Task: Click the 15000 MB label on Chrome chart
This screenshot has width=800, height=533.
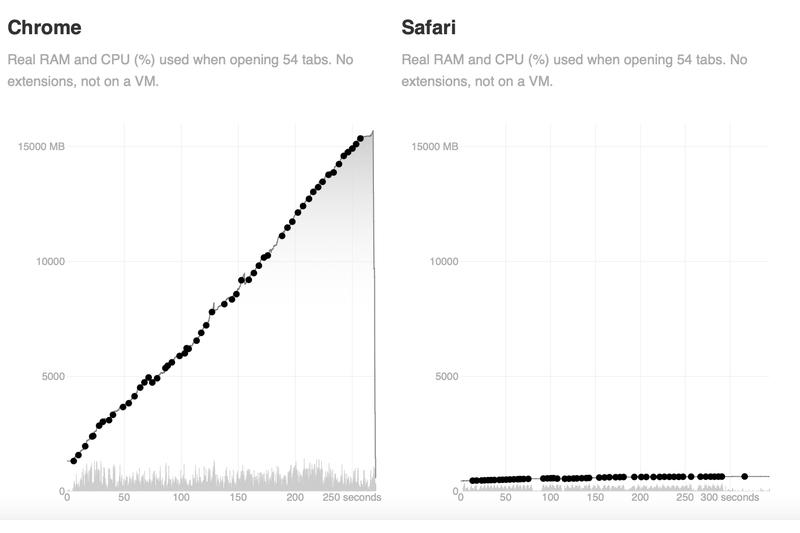Action: coord(41,146)
